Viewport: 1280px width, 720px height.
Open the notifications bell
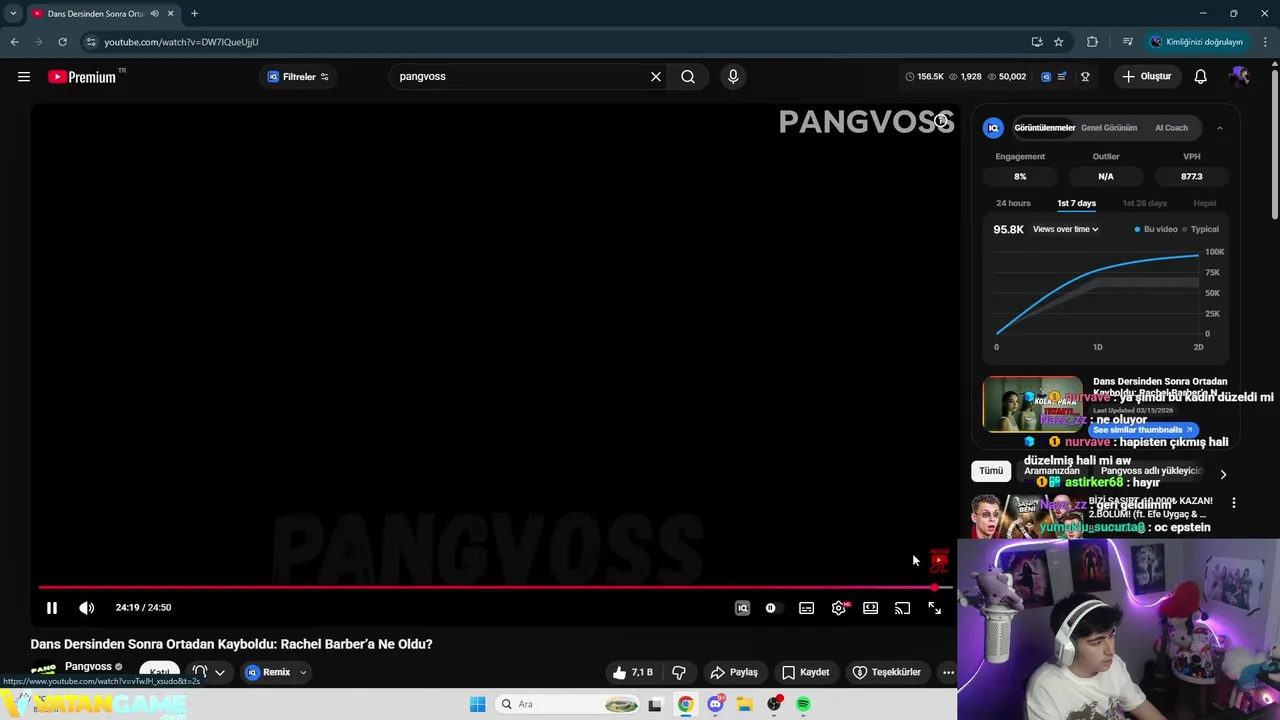coord(1201,77)
